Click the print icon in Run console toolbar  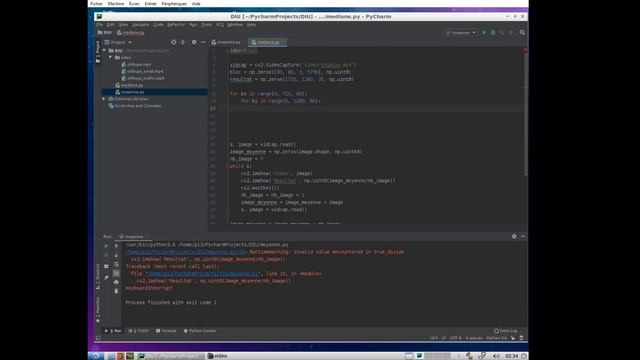point(116,282)
